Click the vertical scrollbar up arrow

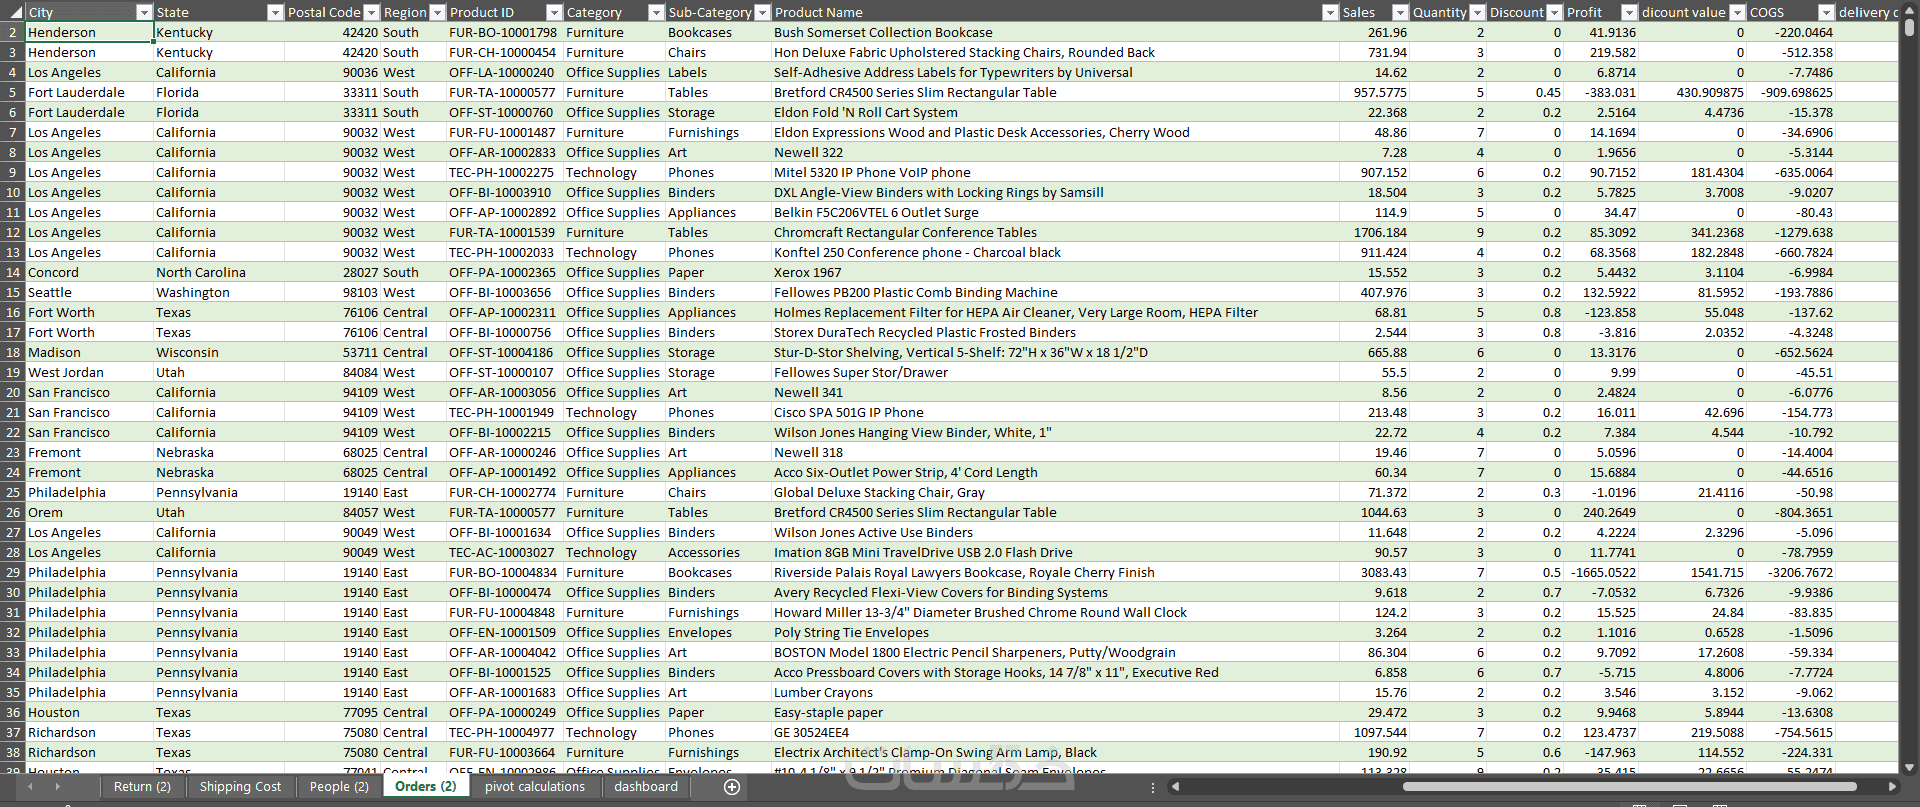pos(1909,10)
